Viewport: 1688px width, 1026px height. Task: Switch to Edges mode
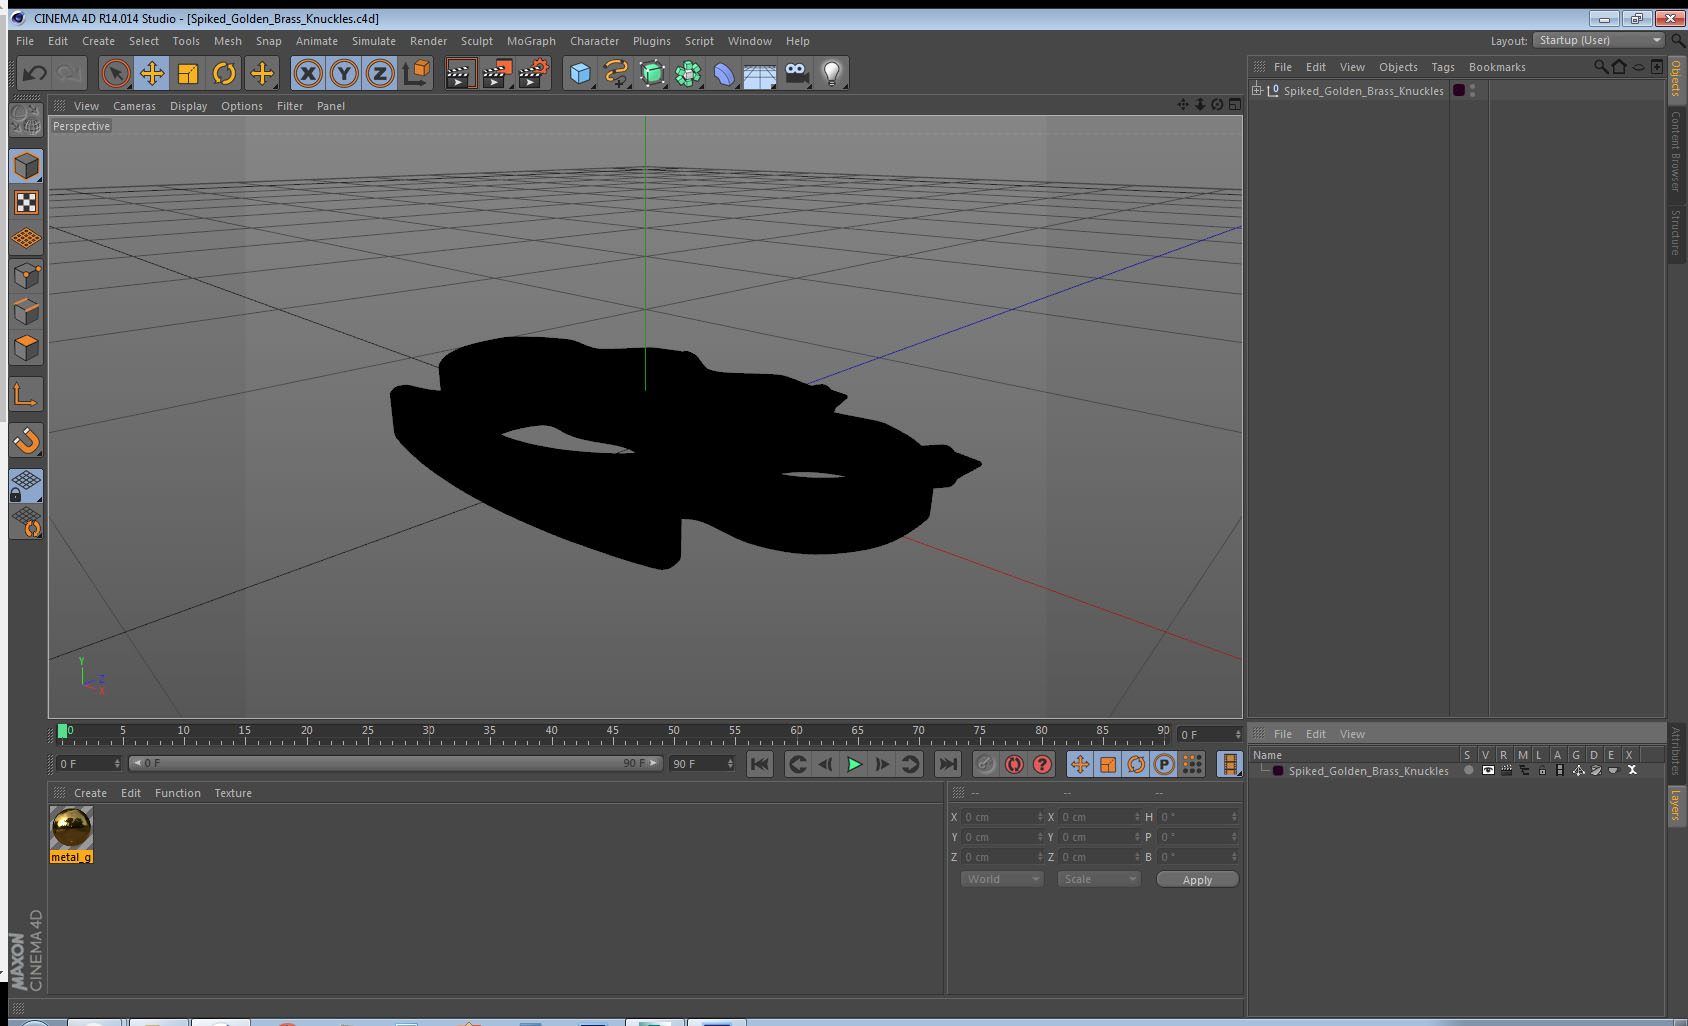coord(26,311)
